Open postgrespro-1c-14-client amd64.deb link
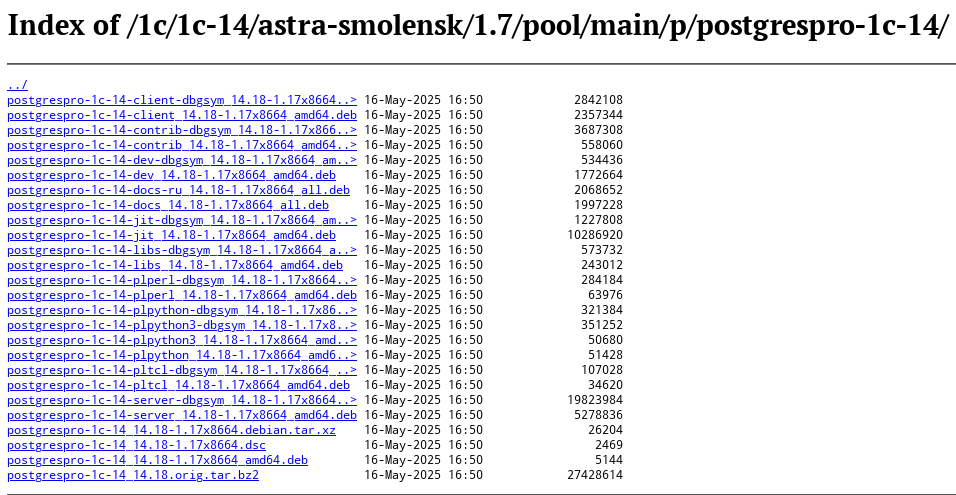 tap(182, 115)
